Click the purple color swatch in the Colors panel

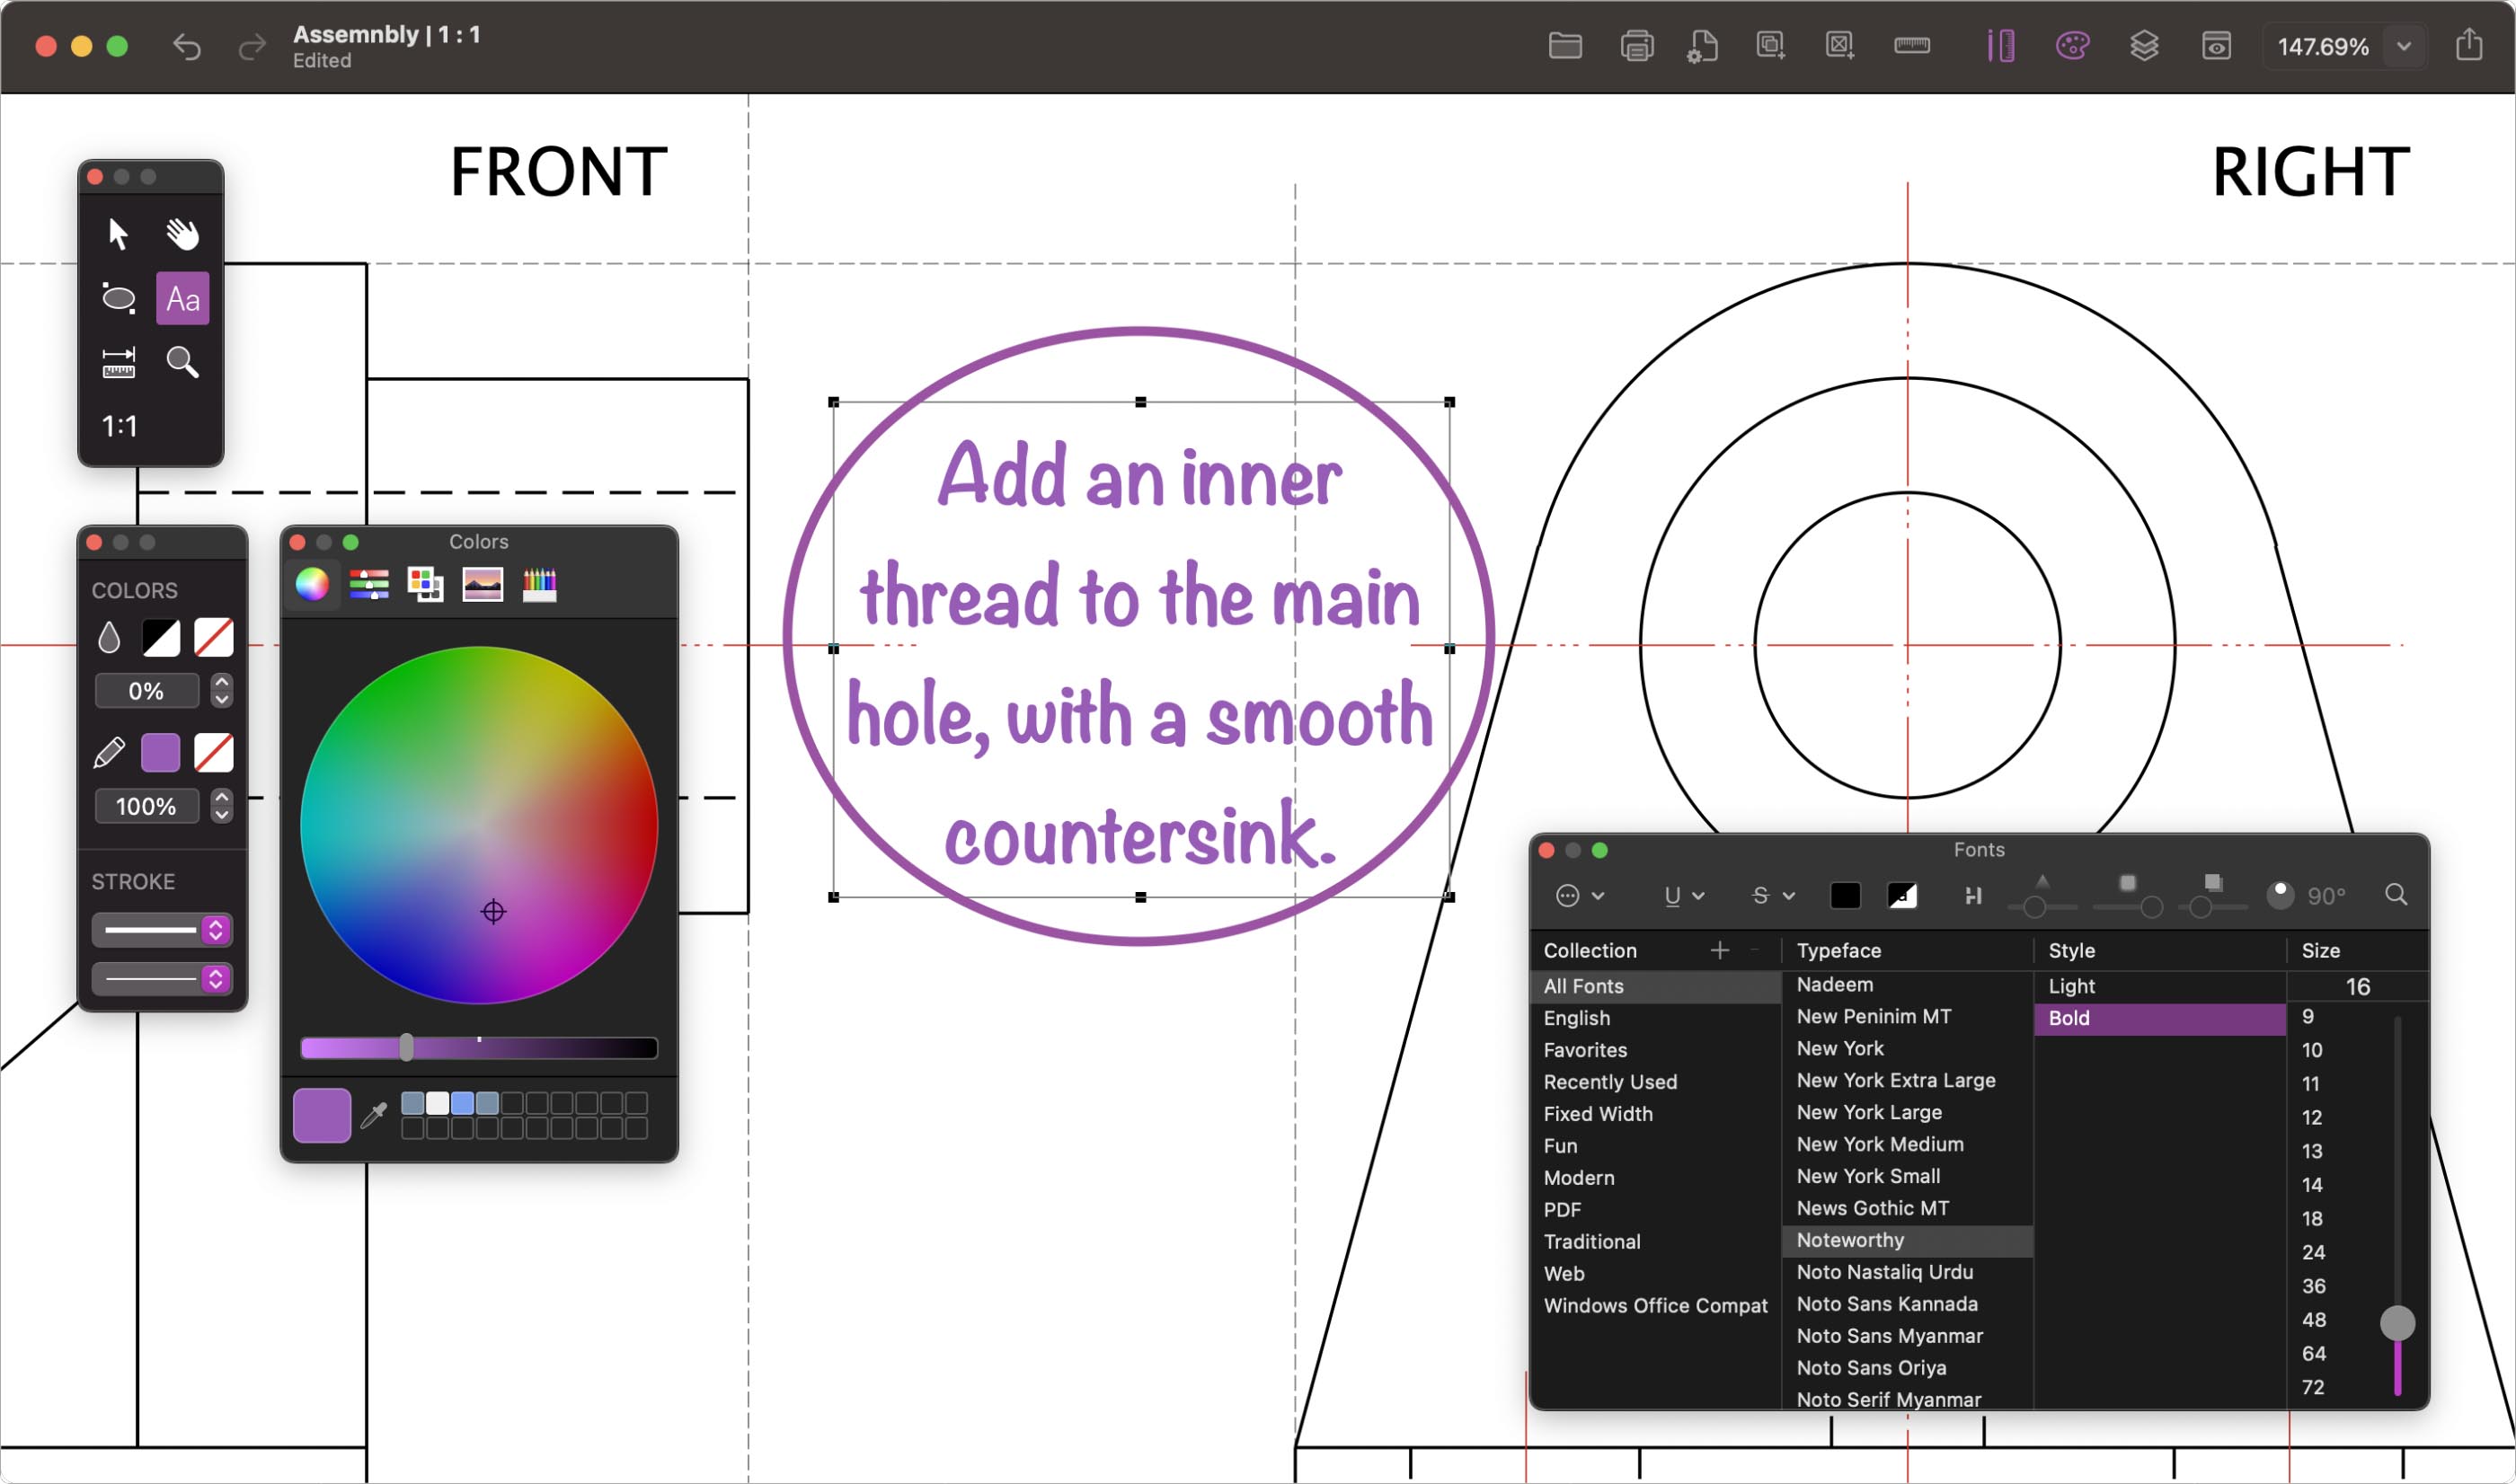point(322,1115)
